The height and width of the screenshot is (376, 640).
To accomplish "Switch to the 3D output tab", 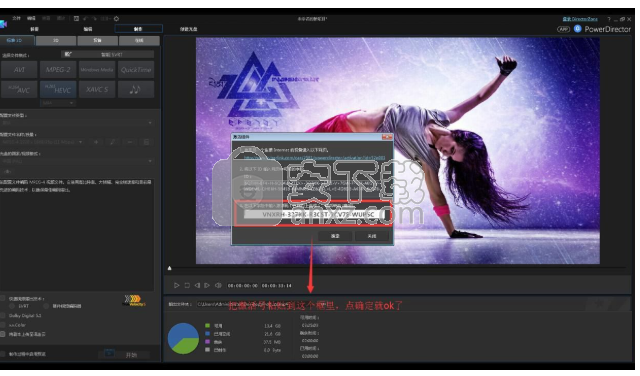I will (x=56, y=40).
